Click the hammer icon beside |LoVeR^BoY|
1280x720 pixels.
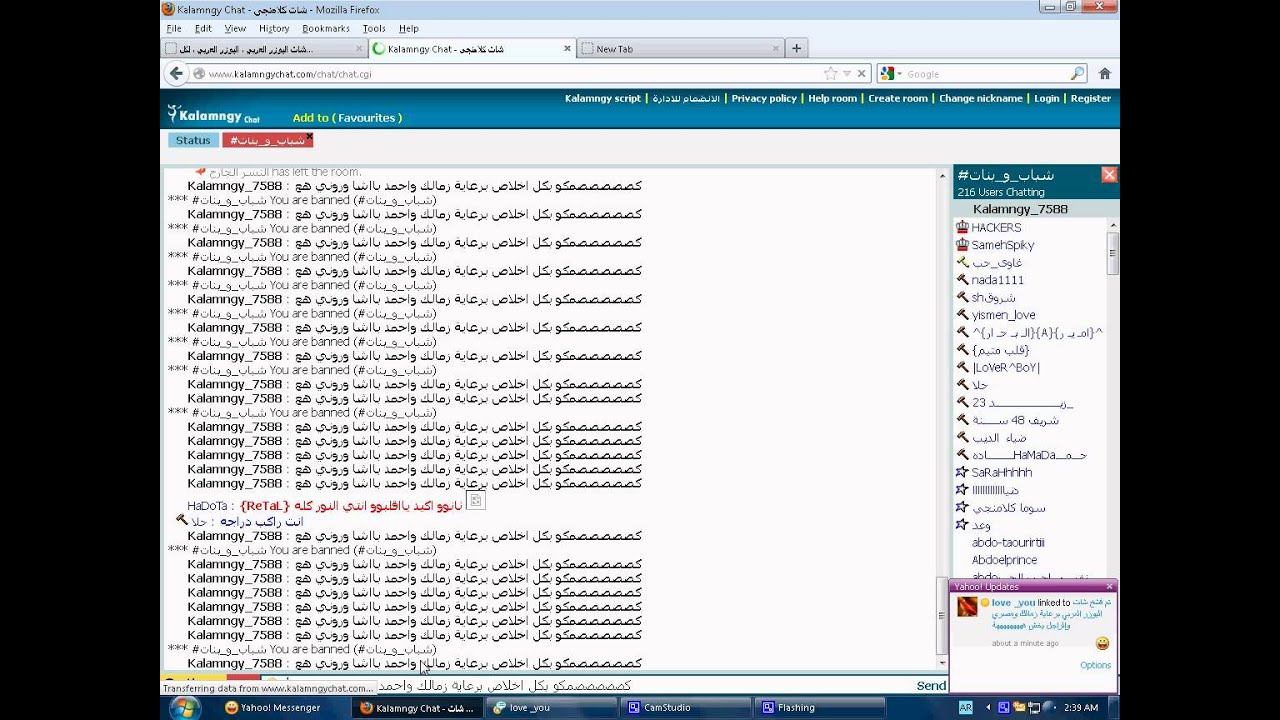pyautogui.click(x=962, y=367)
